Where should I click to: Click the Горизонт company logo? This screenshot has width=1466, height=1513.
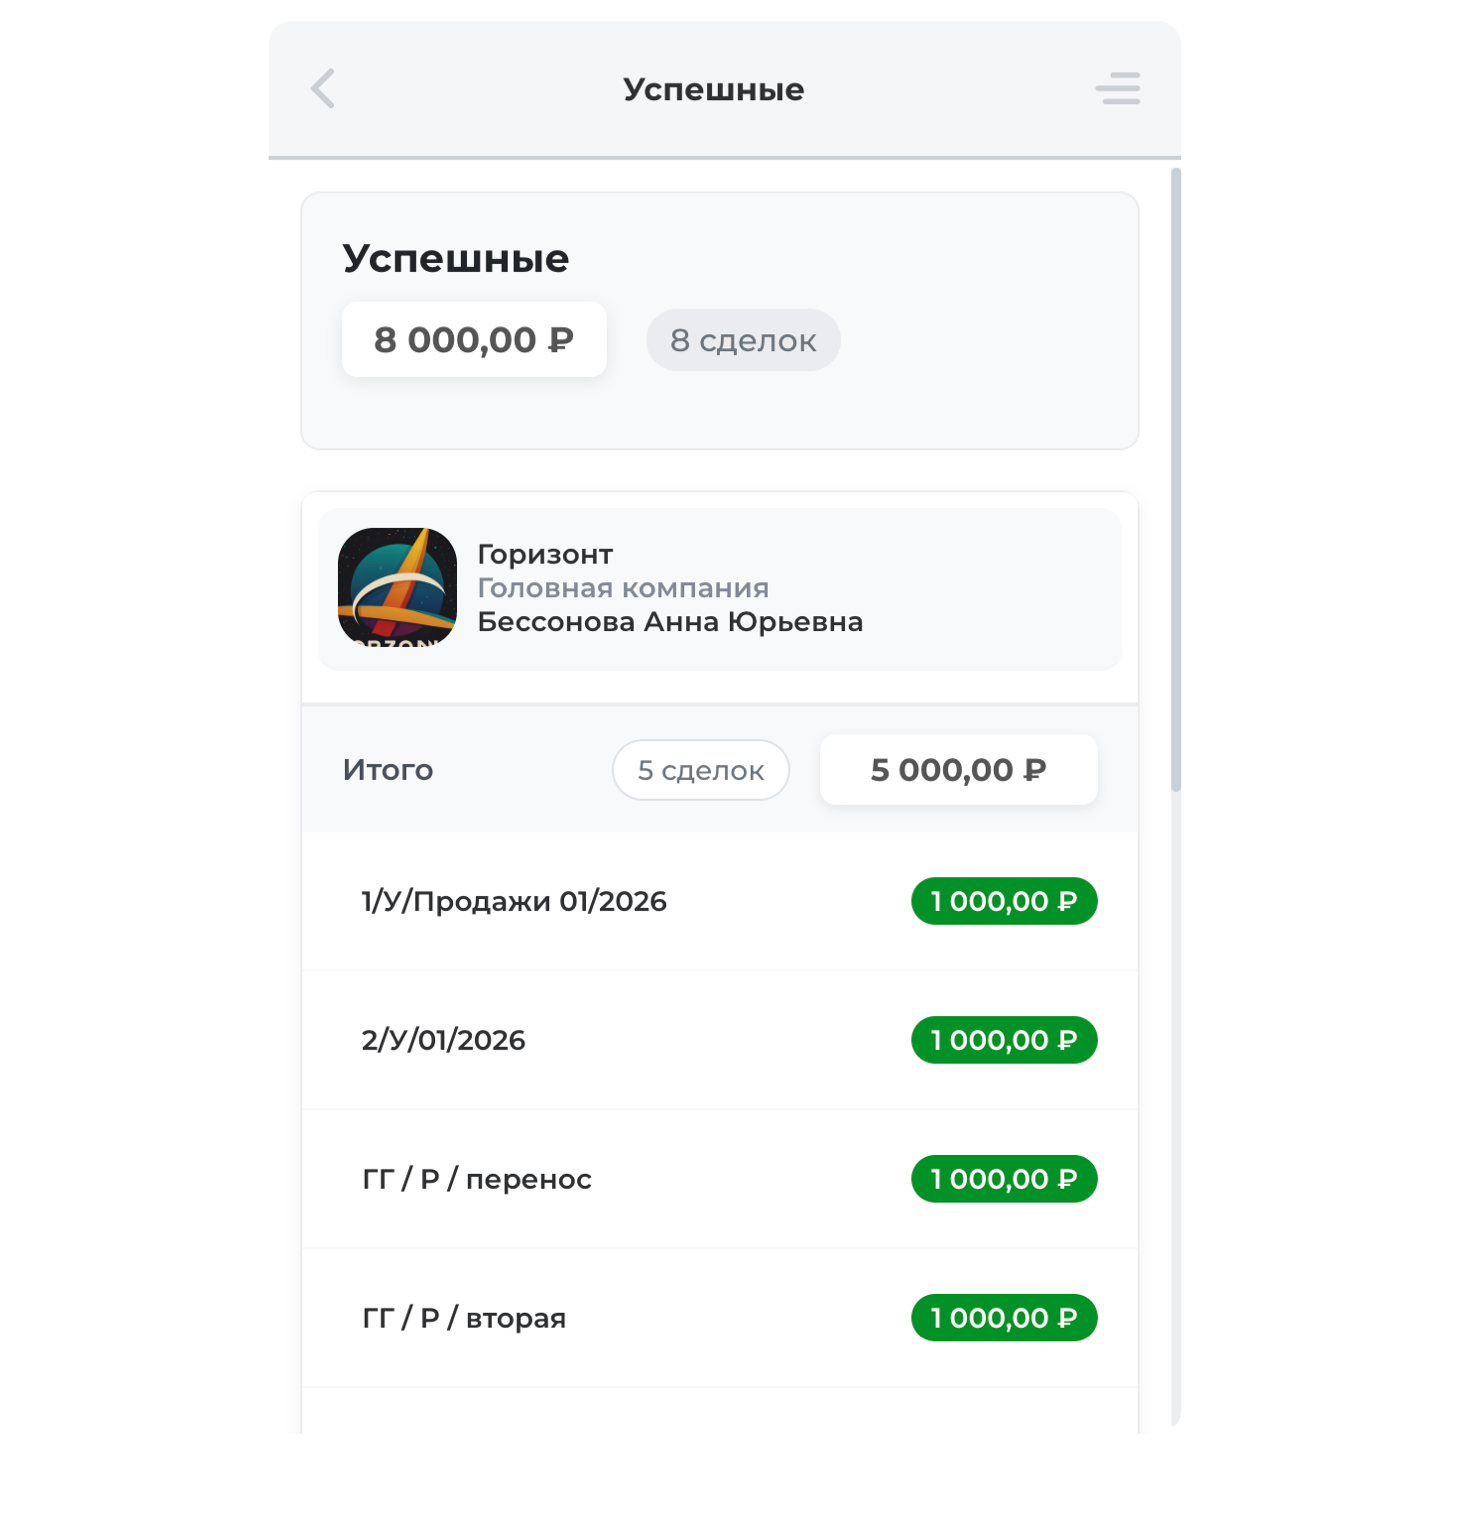[397, 587]
